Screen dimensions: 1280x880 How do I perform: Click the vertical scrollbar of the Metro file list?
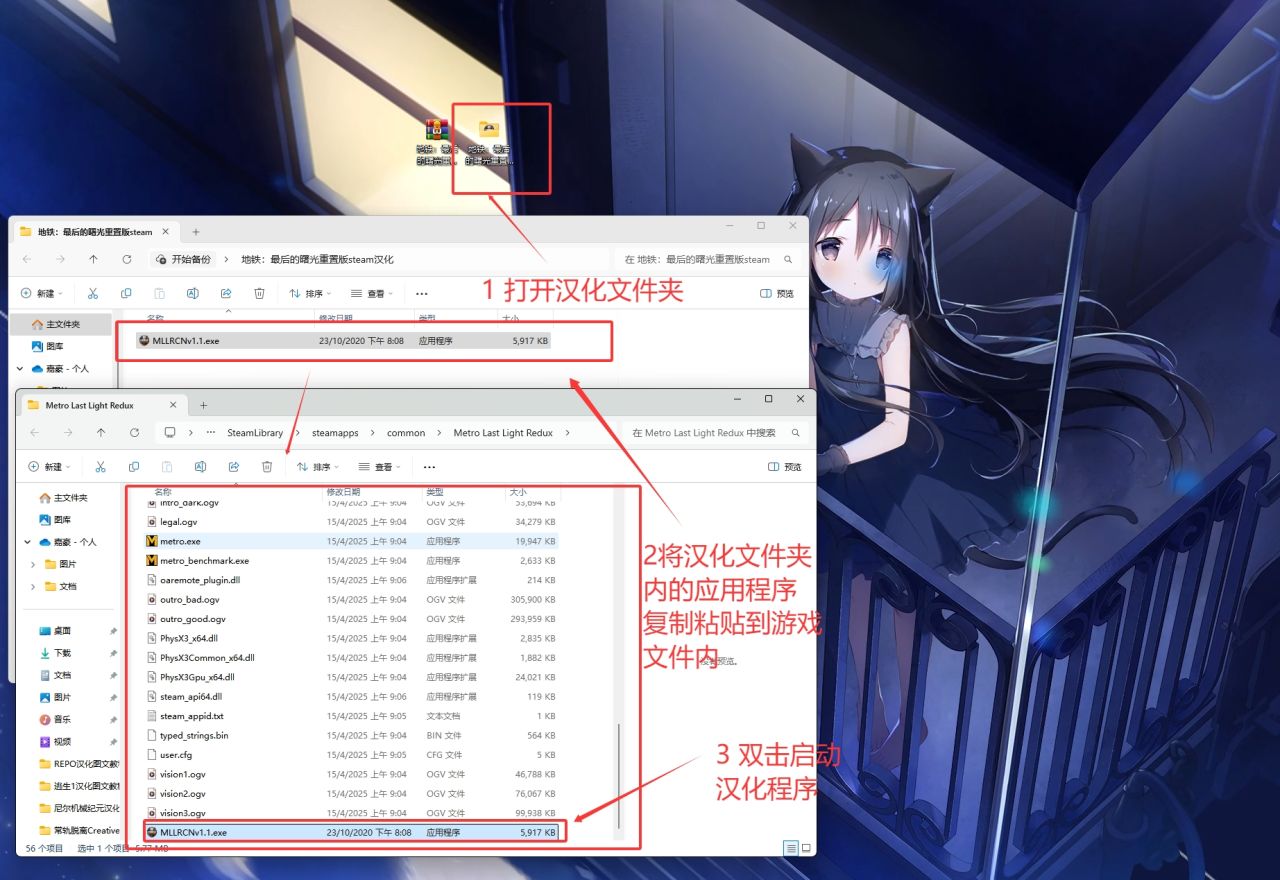pos(619,774)
